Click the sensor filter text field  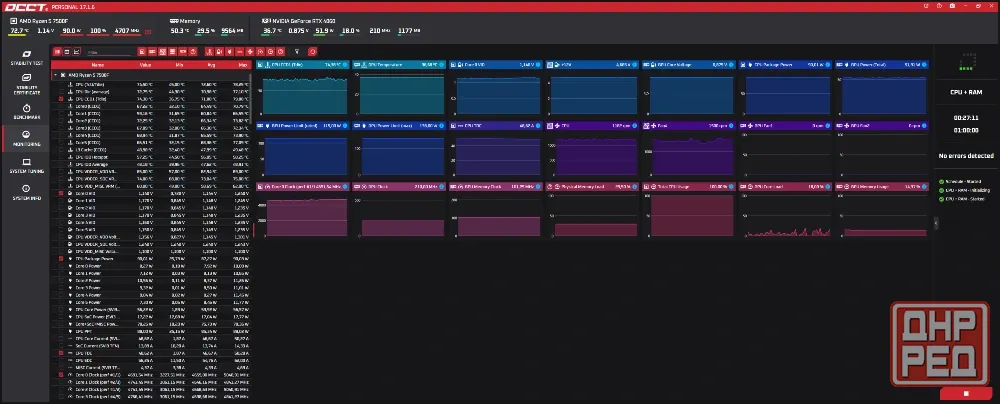click(x=109, y=52)
